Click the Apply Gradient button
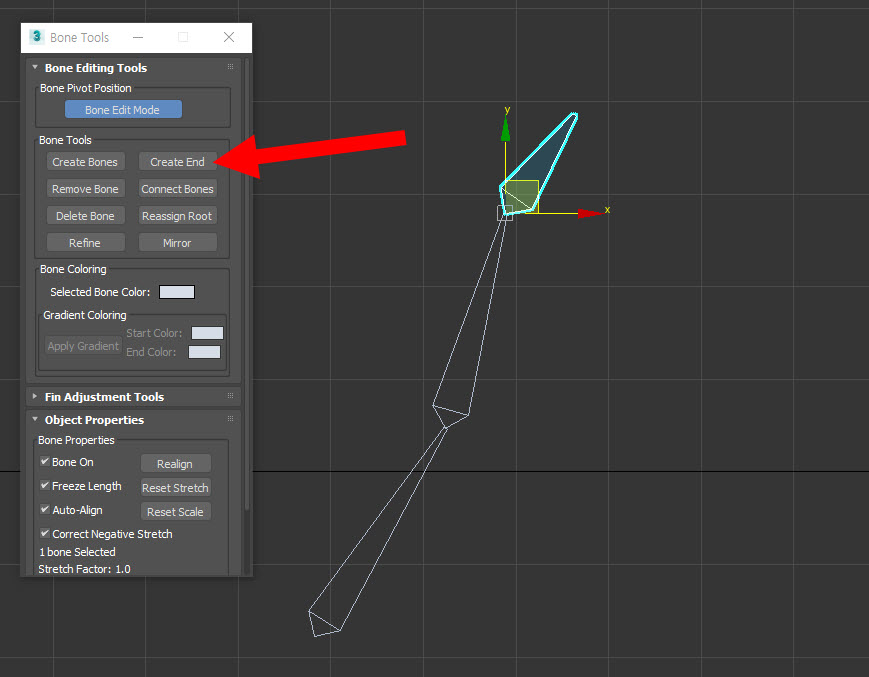The image size is (869, 677). pyautogui.click(x=83, y=346)
